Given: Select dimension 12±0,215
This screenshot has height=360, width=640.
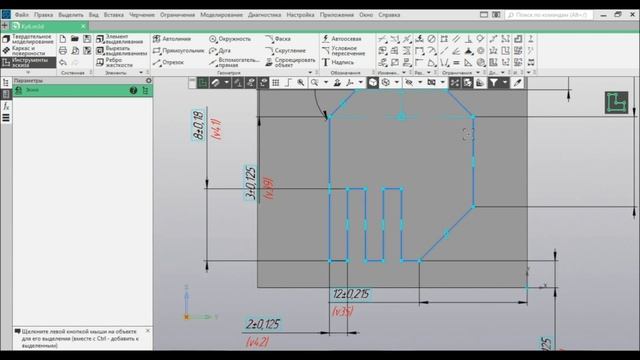Looking at the screenshot, I should [351, 294].
